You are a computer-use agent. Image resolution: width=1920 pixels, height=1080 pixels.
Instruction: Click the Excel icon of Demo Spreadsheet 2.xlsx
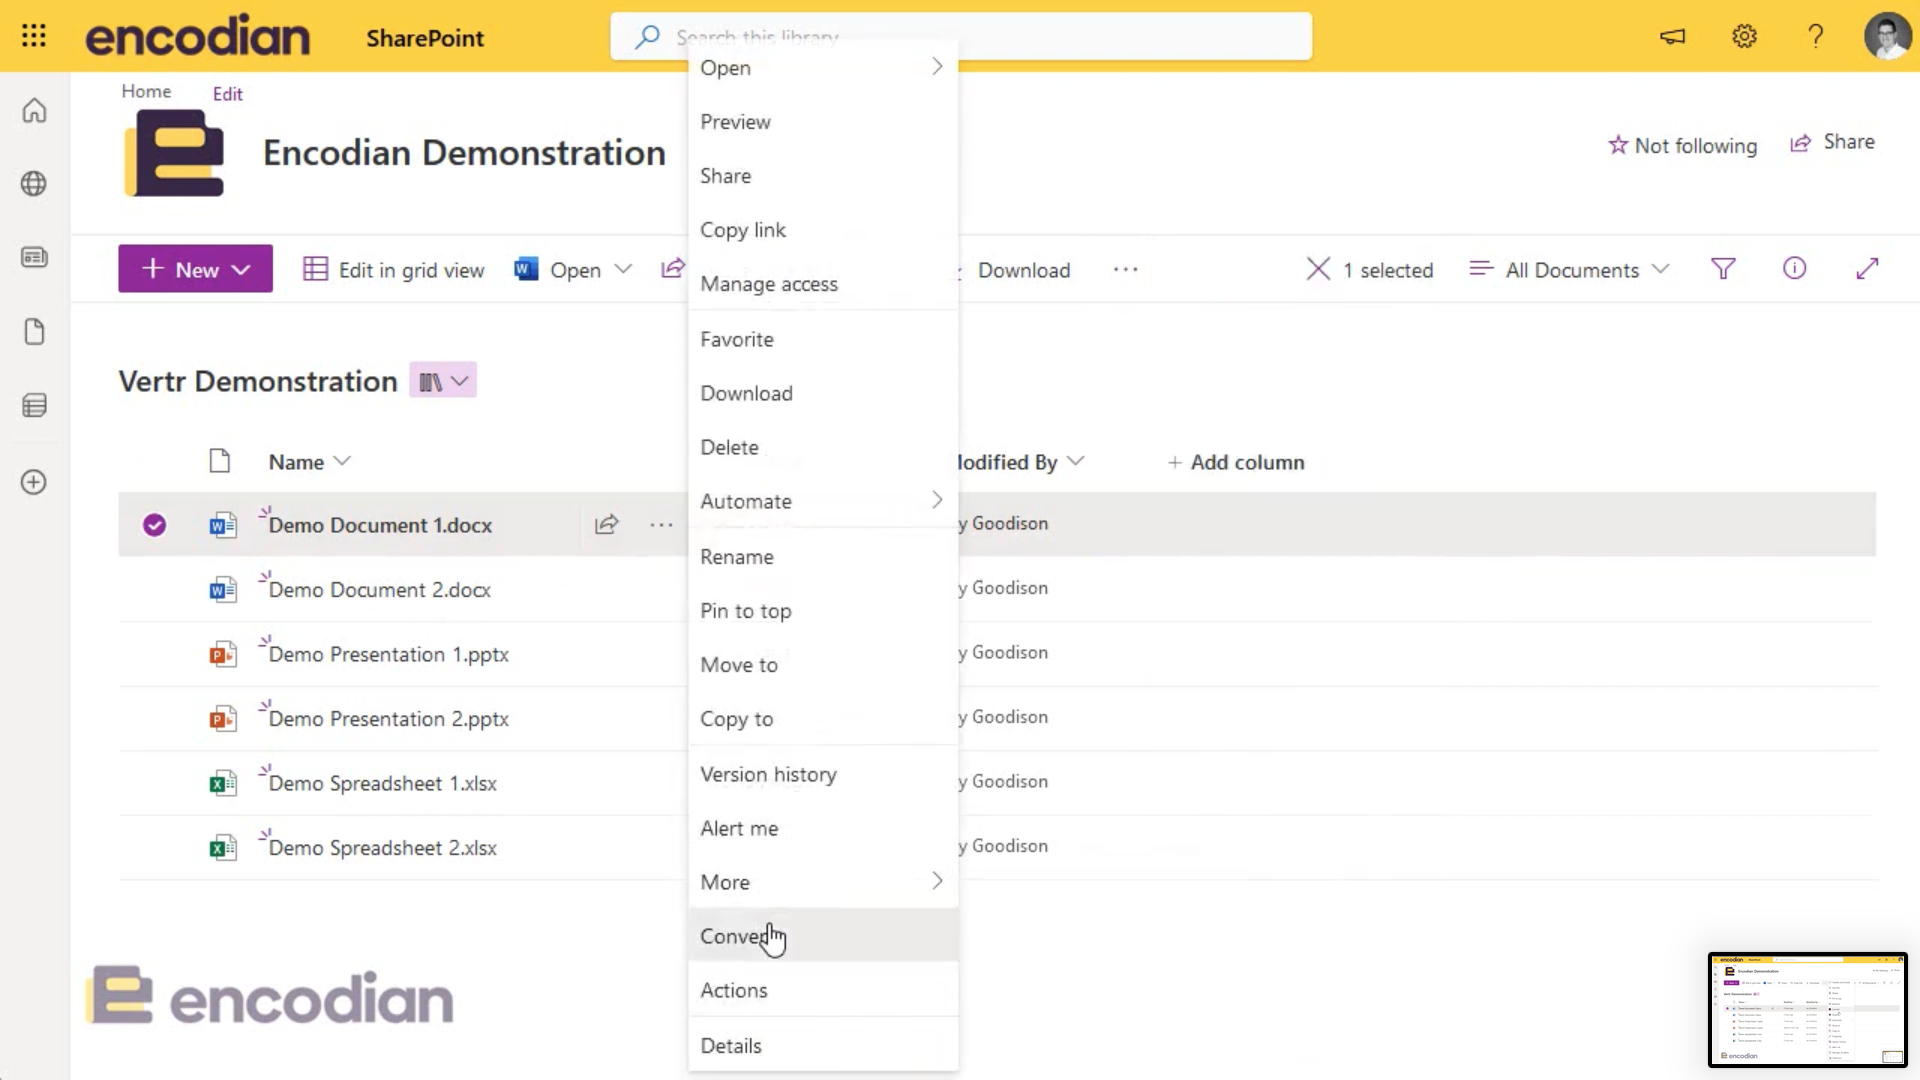pos(223,848)
